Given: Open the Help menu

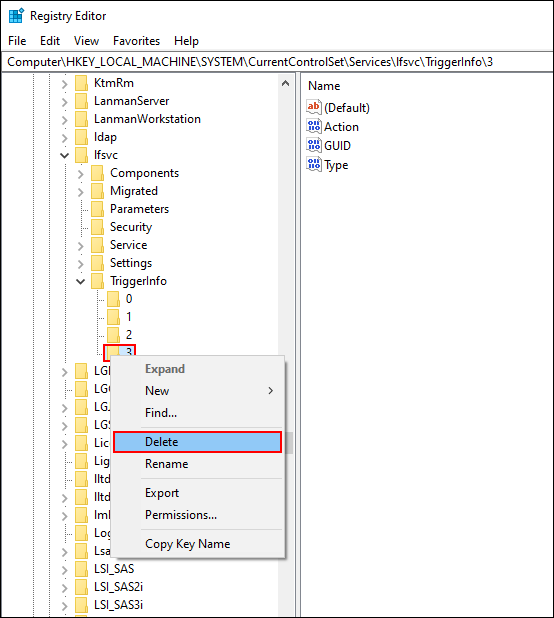Looking at the screenshot, I should tap(186, 41).
